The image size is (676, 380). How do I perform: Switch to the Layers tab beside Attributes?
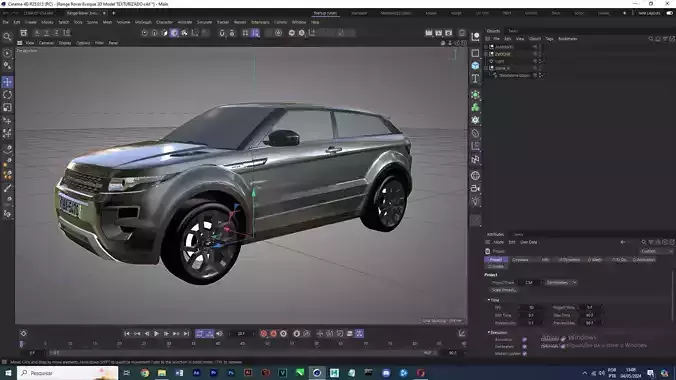518,234
